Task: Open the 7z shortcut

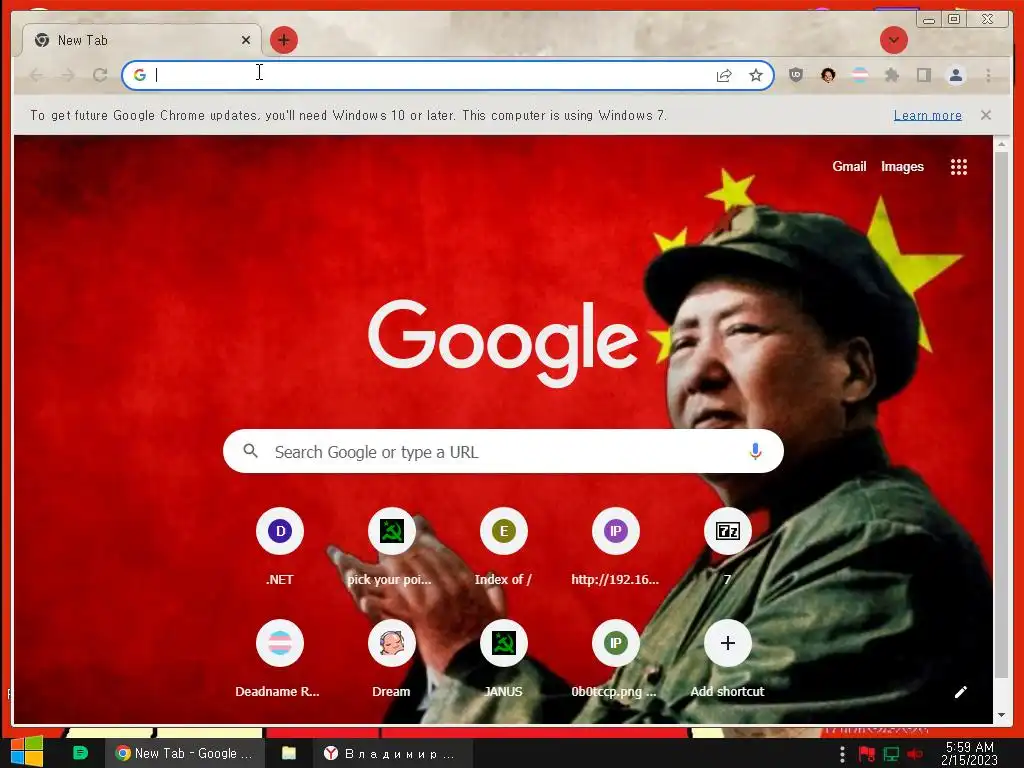Action: coord(728,547)
